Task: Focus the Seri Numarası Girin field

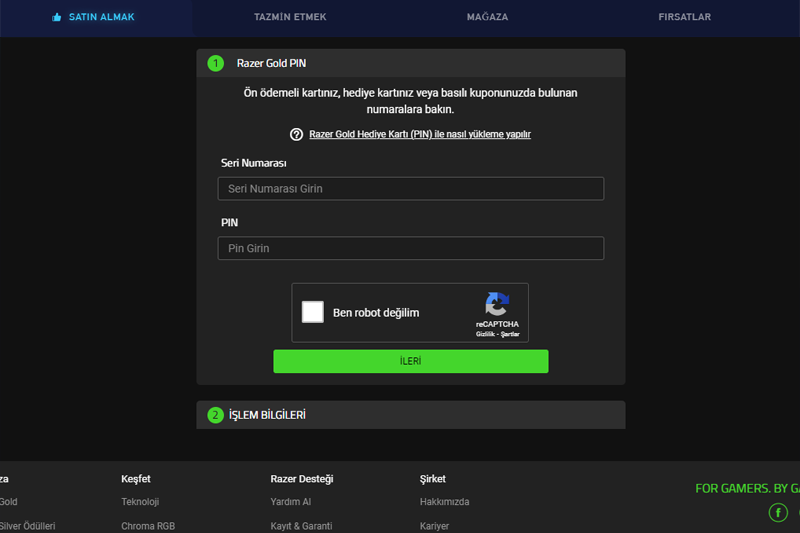Action: pos(411,189)
